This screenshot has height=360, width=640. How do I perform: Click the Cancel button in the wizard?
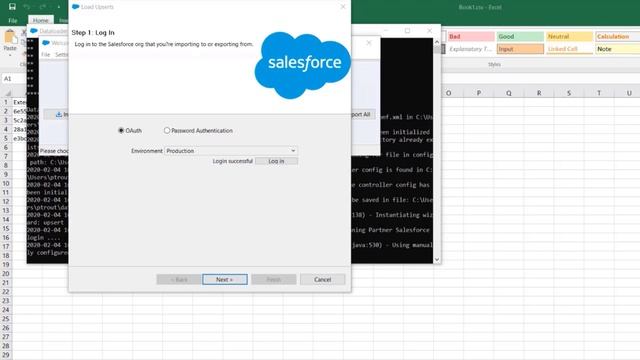(322, 280)
